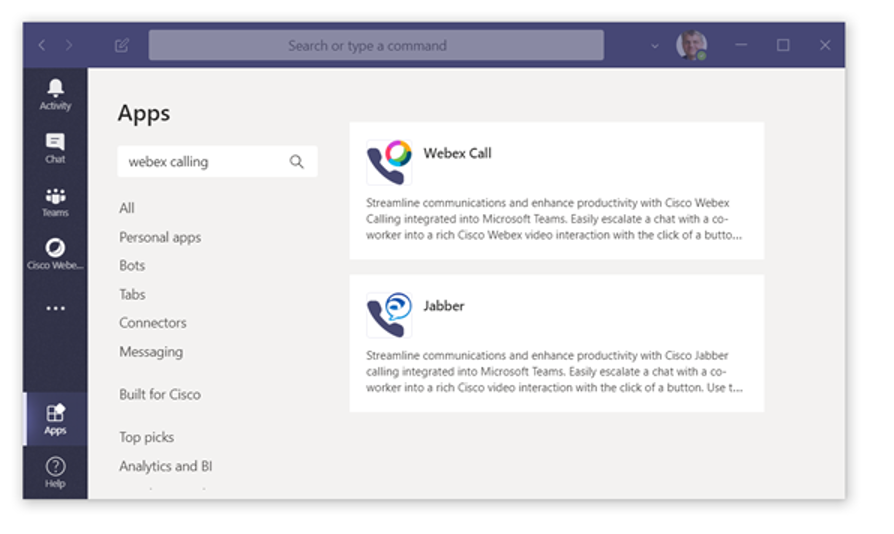The image size is (894, 534).
Task: Open the Webex Call app title
Action: point(457,153)
